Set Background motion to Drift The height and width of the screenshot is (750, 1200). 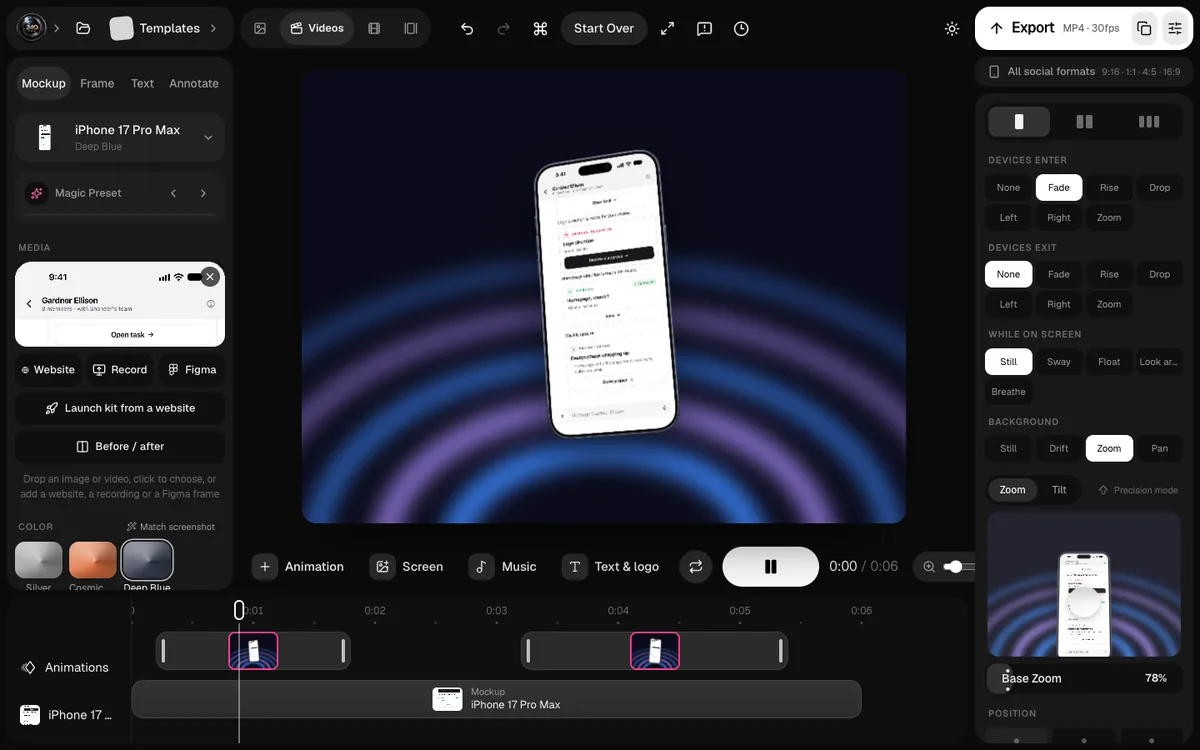1058,448
